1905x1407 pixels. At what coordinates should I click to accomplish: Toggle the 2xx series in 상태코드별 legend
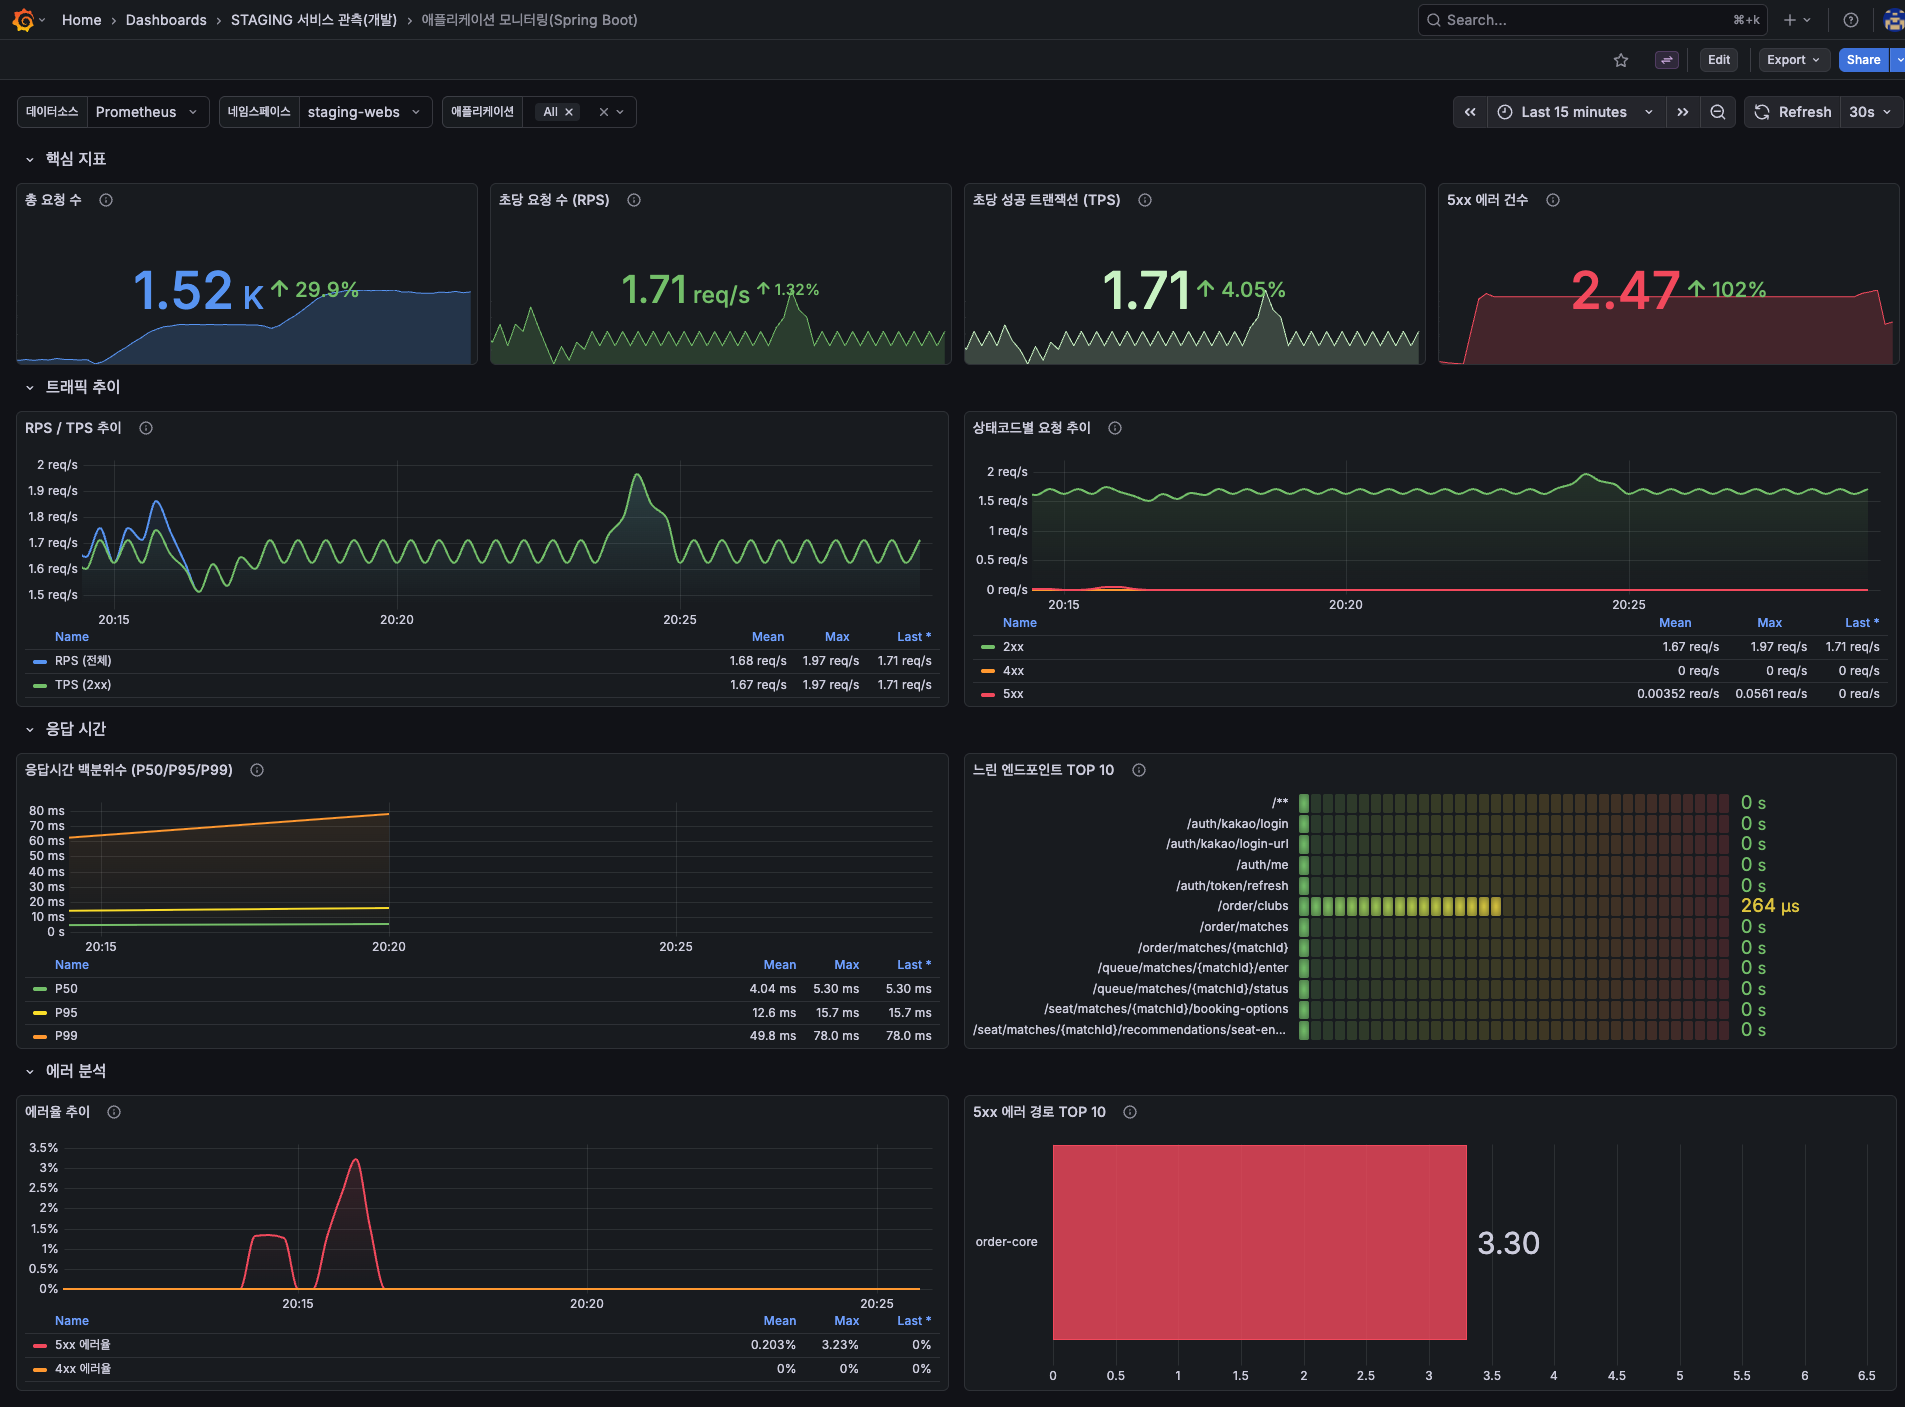tap(1013, 647)
